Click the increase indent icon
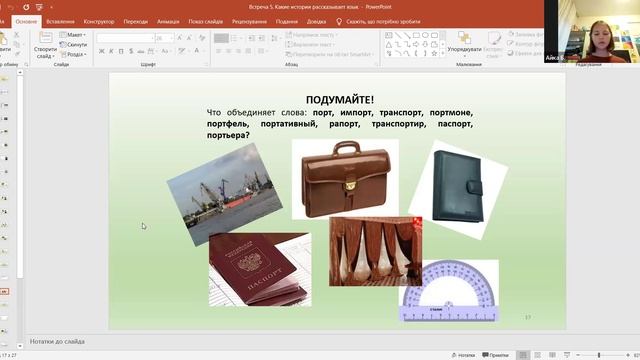 [262, 38]
